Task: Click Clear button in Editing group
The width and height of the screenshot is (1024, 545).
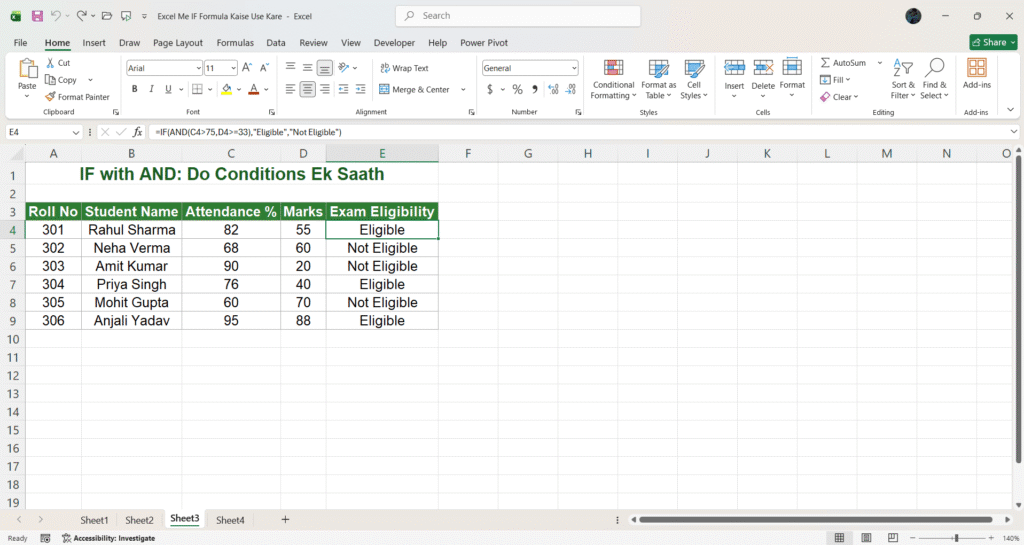Action: (x=839, y=97)
